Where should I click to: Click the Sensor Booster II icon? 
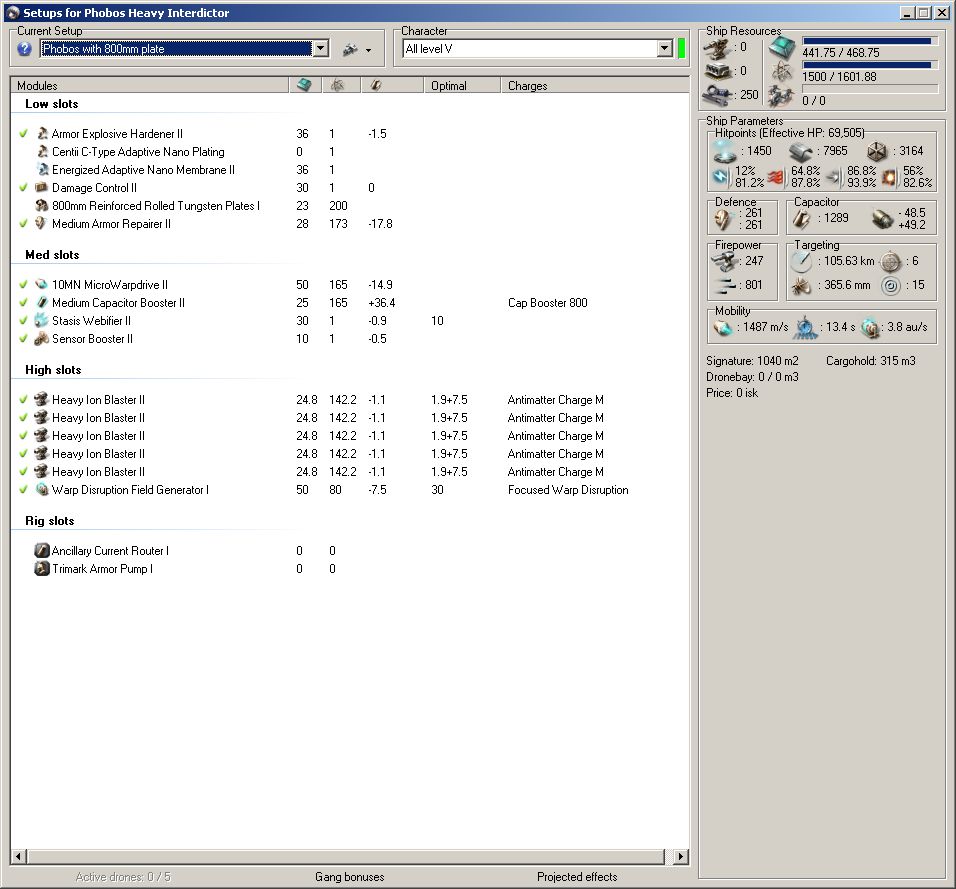coord(41,338)
